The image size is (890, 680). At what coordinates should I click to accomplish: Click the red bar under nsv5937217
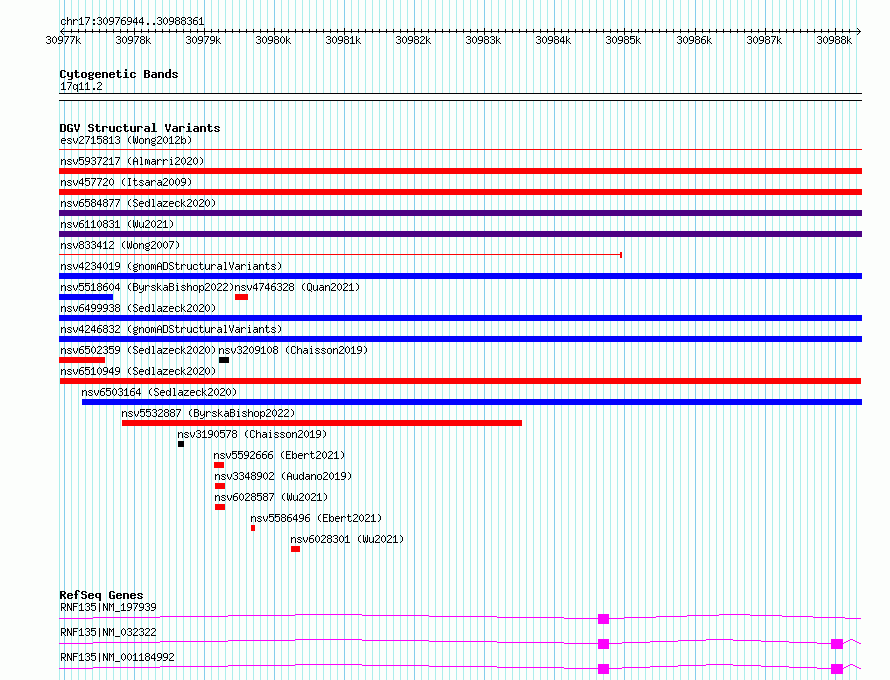pos(460,171)
